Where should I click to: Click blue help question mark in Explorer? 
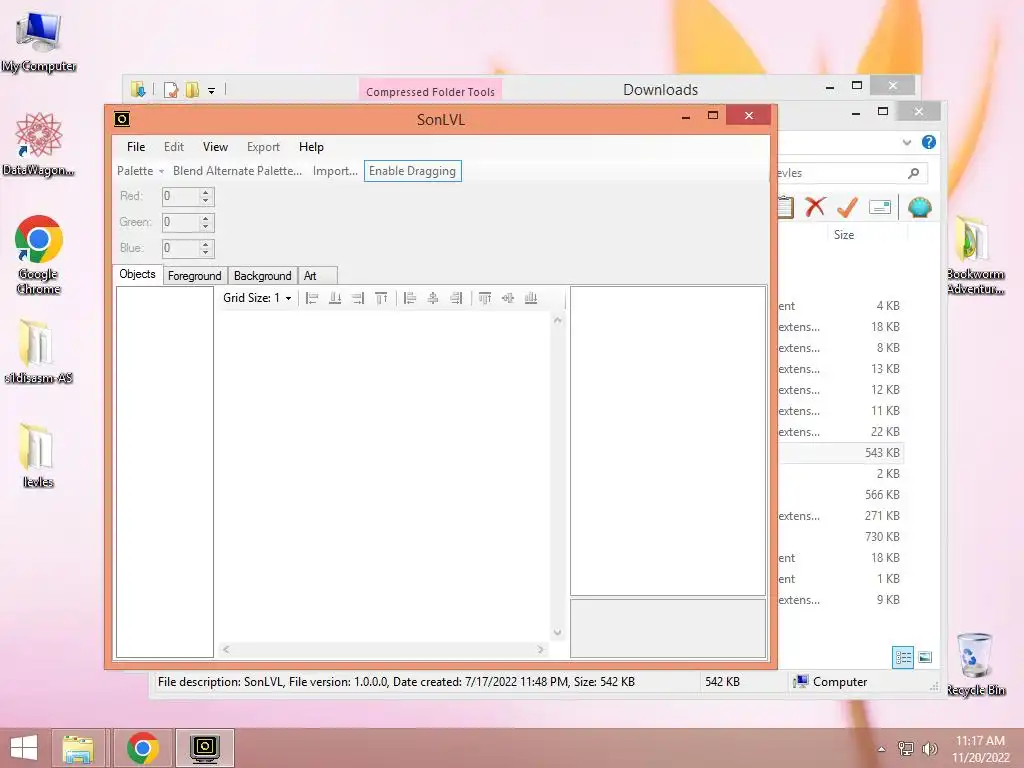(x=929, y=142)
